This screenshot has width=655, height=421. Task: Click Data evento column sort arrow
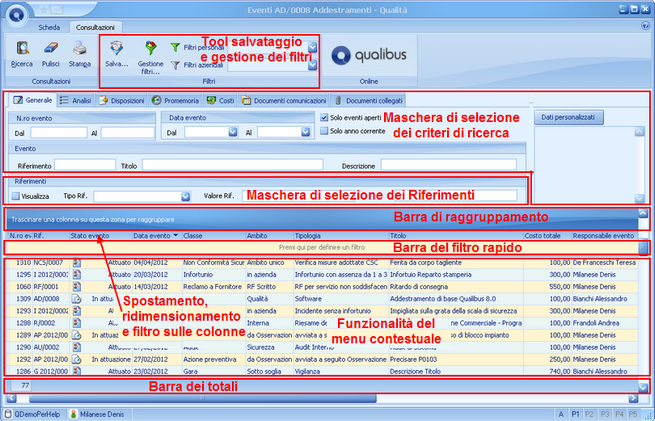176,236
